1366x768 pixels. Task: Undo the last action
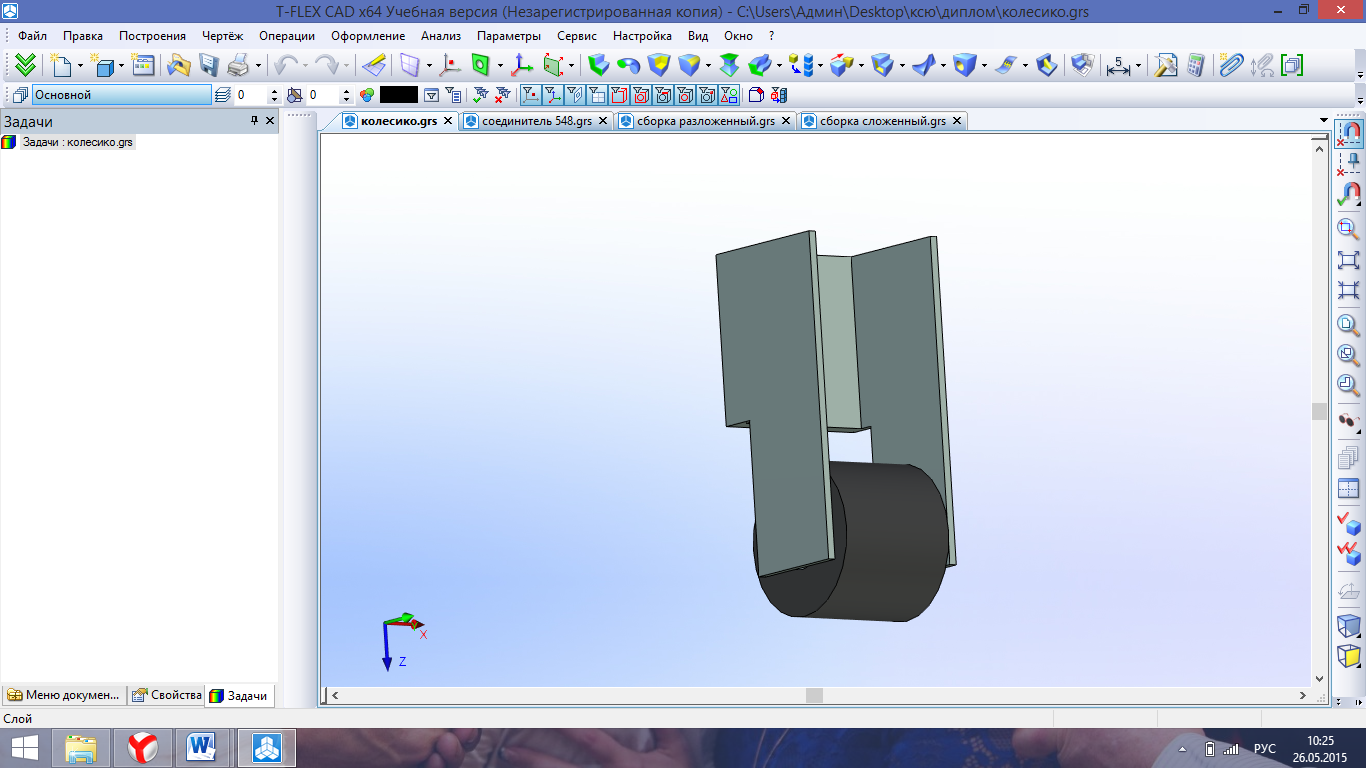286,65
